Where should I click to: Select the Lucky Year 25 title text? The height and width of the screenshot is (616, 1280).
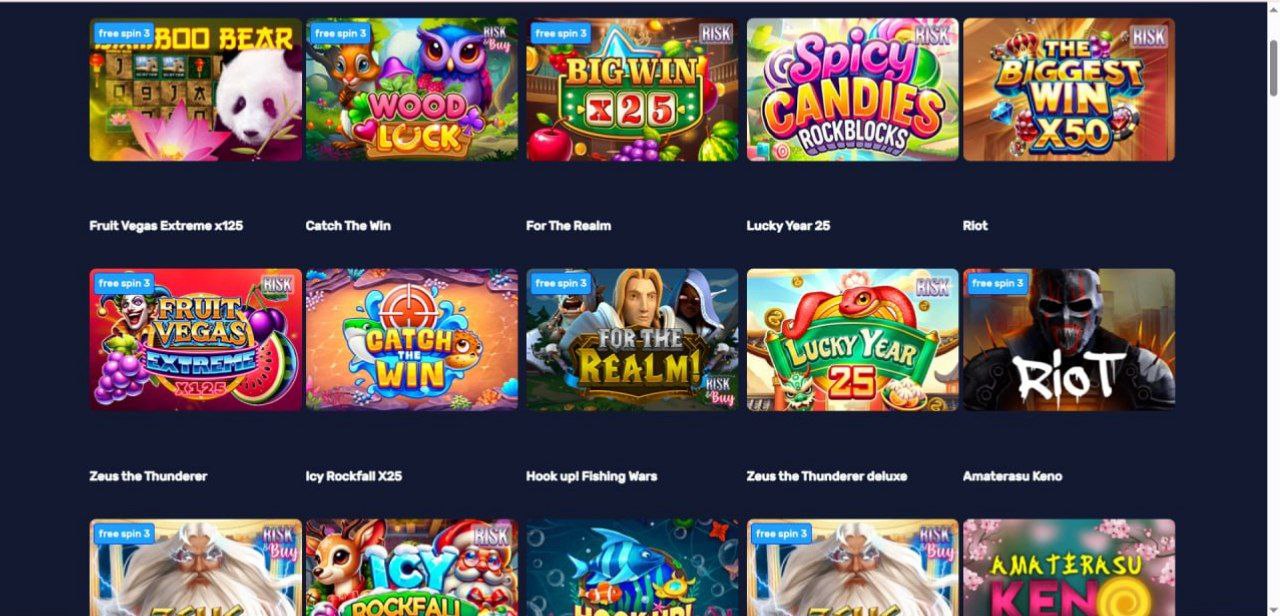(788, 226)
